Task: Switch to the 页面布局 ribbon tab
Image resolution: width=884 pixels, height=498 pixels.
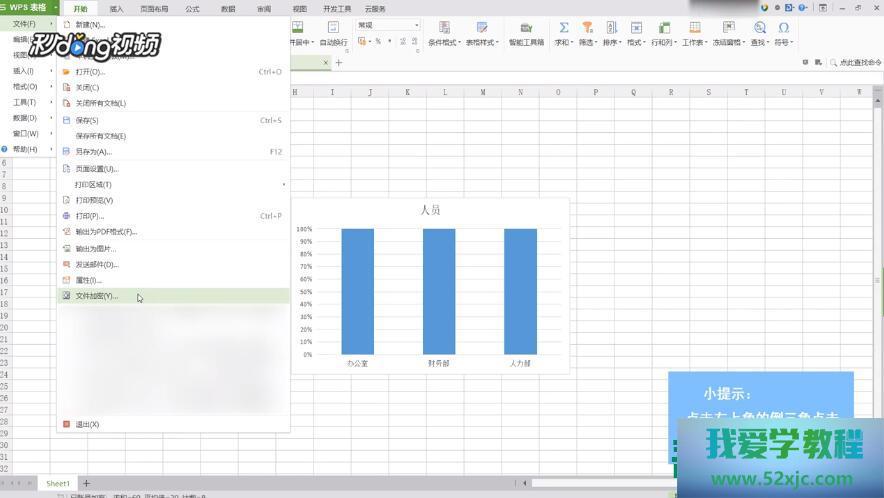Action: pyautogui.click(x=154, y=8)
